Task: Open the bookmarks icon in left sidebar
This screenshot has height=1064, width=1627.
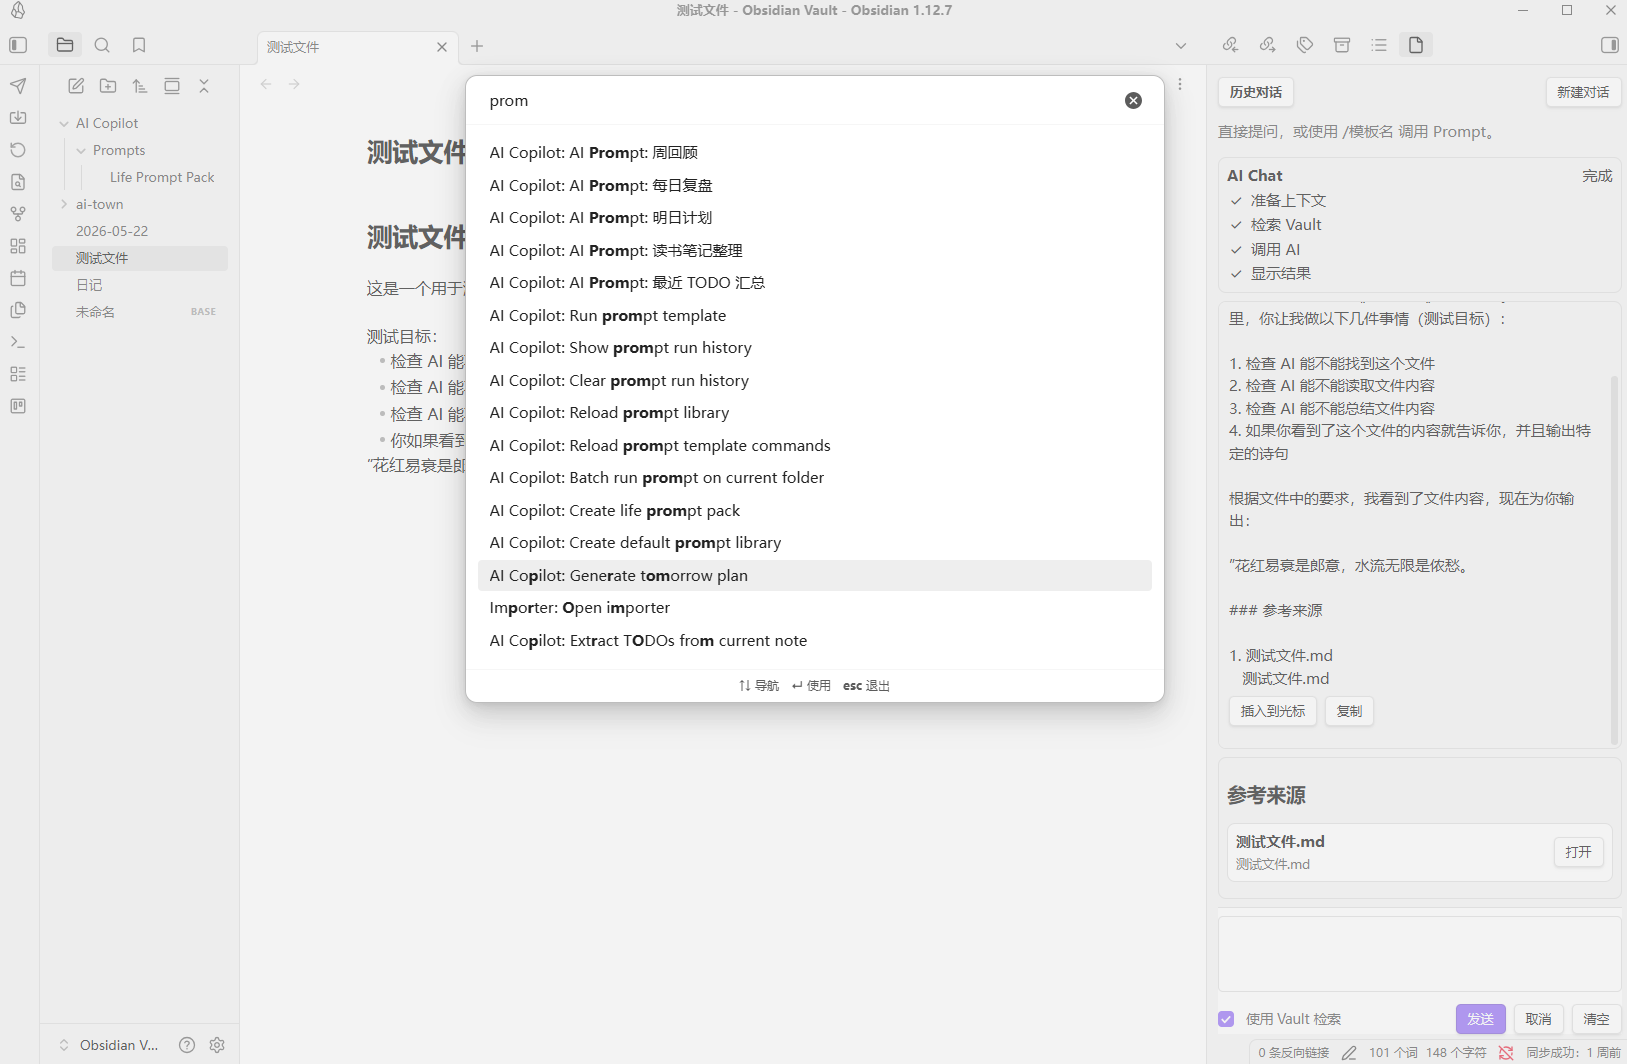Action: click(139, 45)
